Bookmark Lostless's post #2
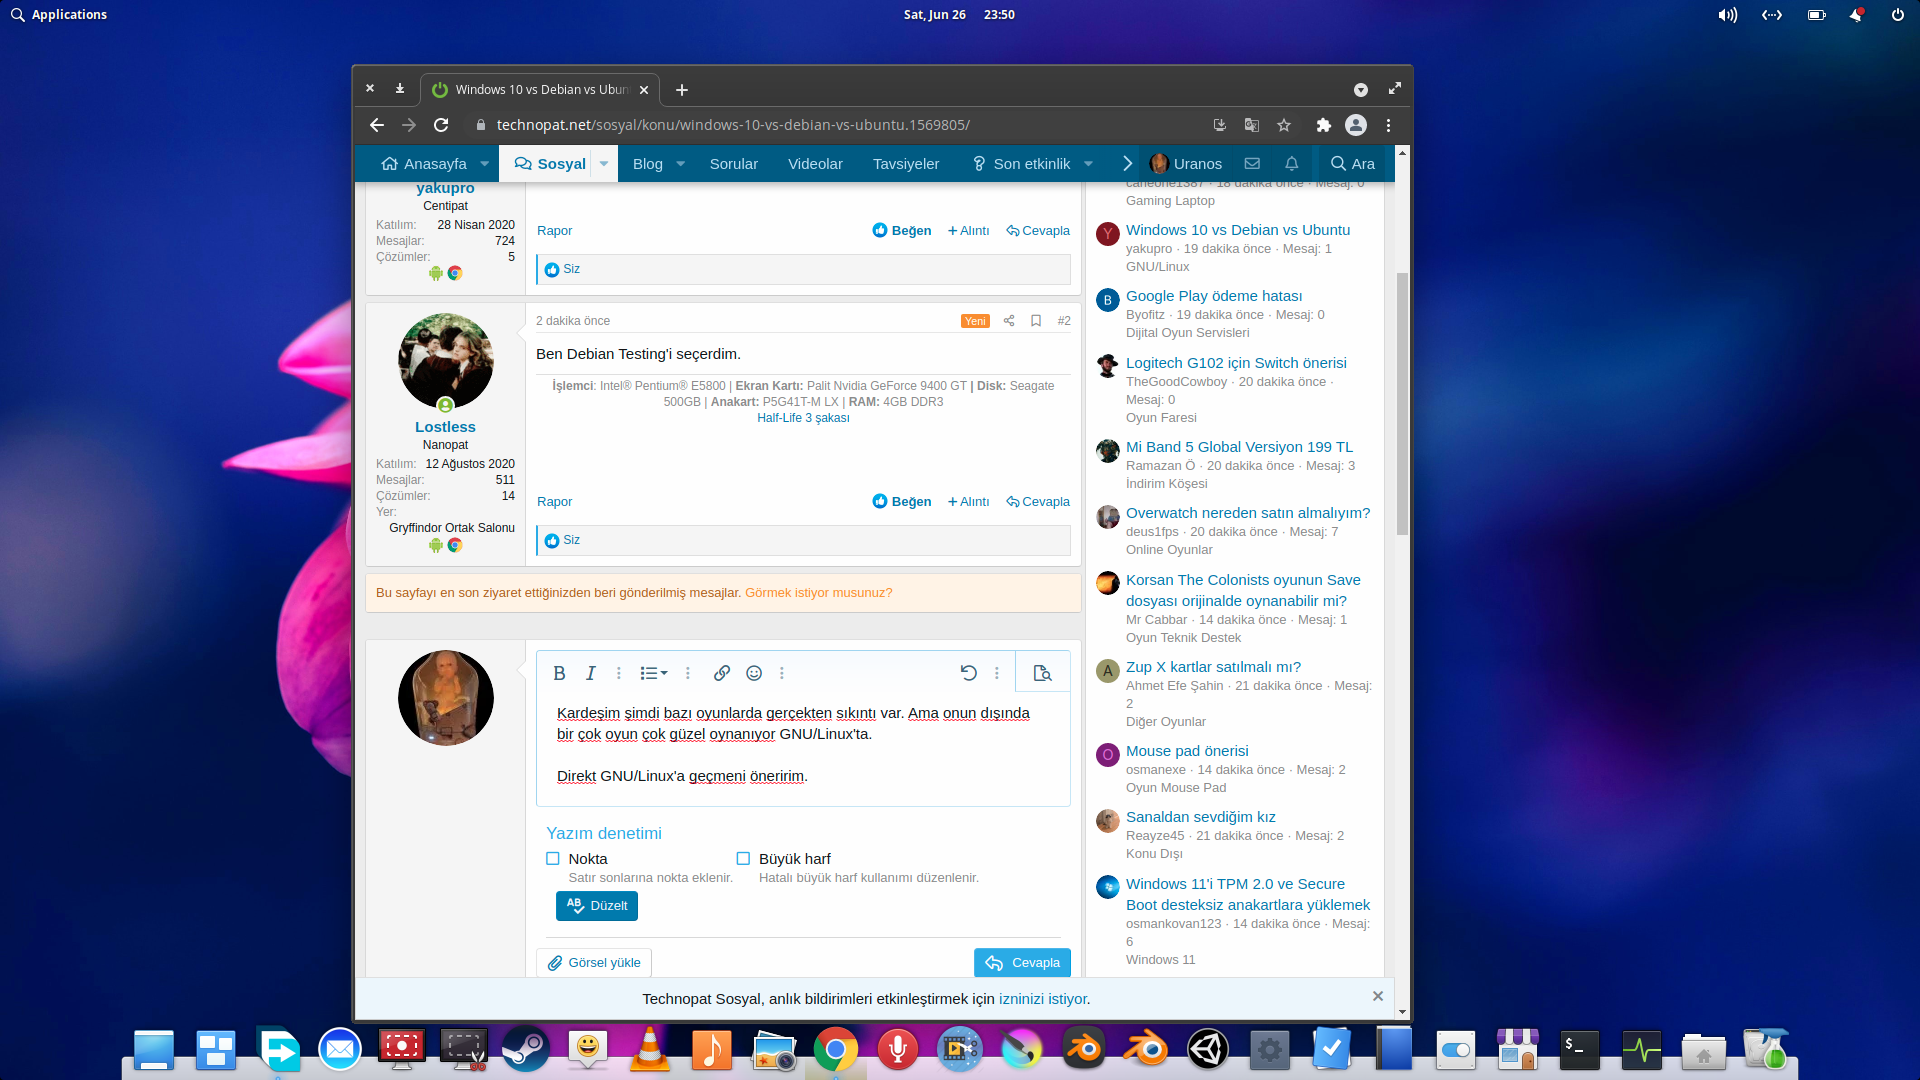 point(1036,321)
